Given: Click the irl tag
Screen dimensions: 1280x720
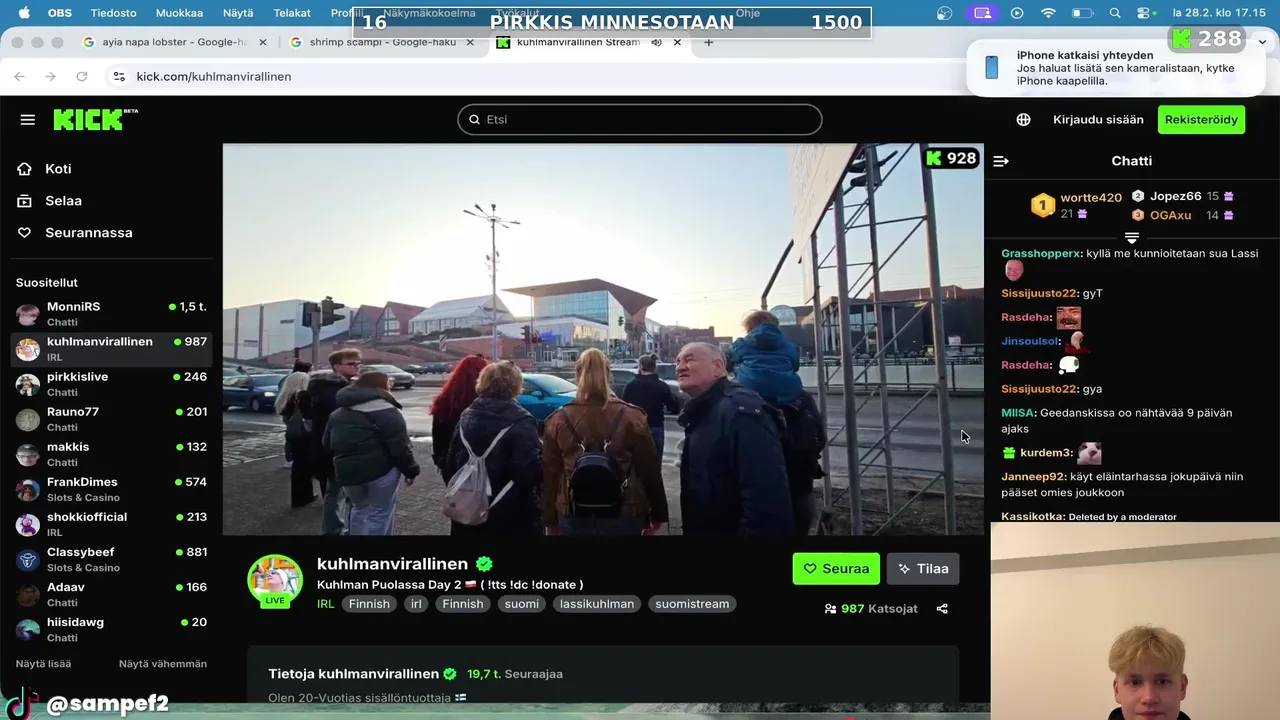Looking at the screenshot, I should [416, 604].
